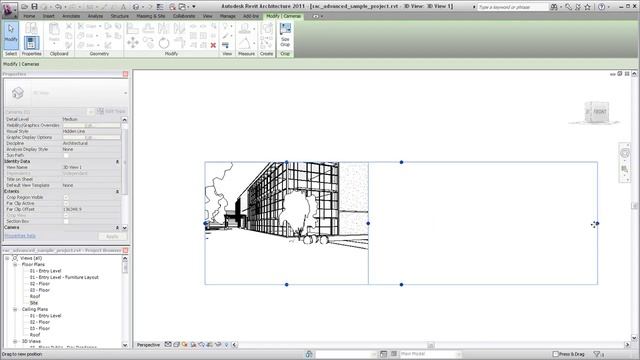Toggle the Sun Path checkbox
The height and width of the screenshot is (360, 640).
click(x=66, y=156)
